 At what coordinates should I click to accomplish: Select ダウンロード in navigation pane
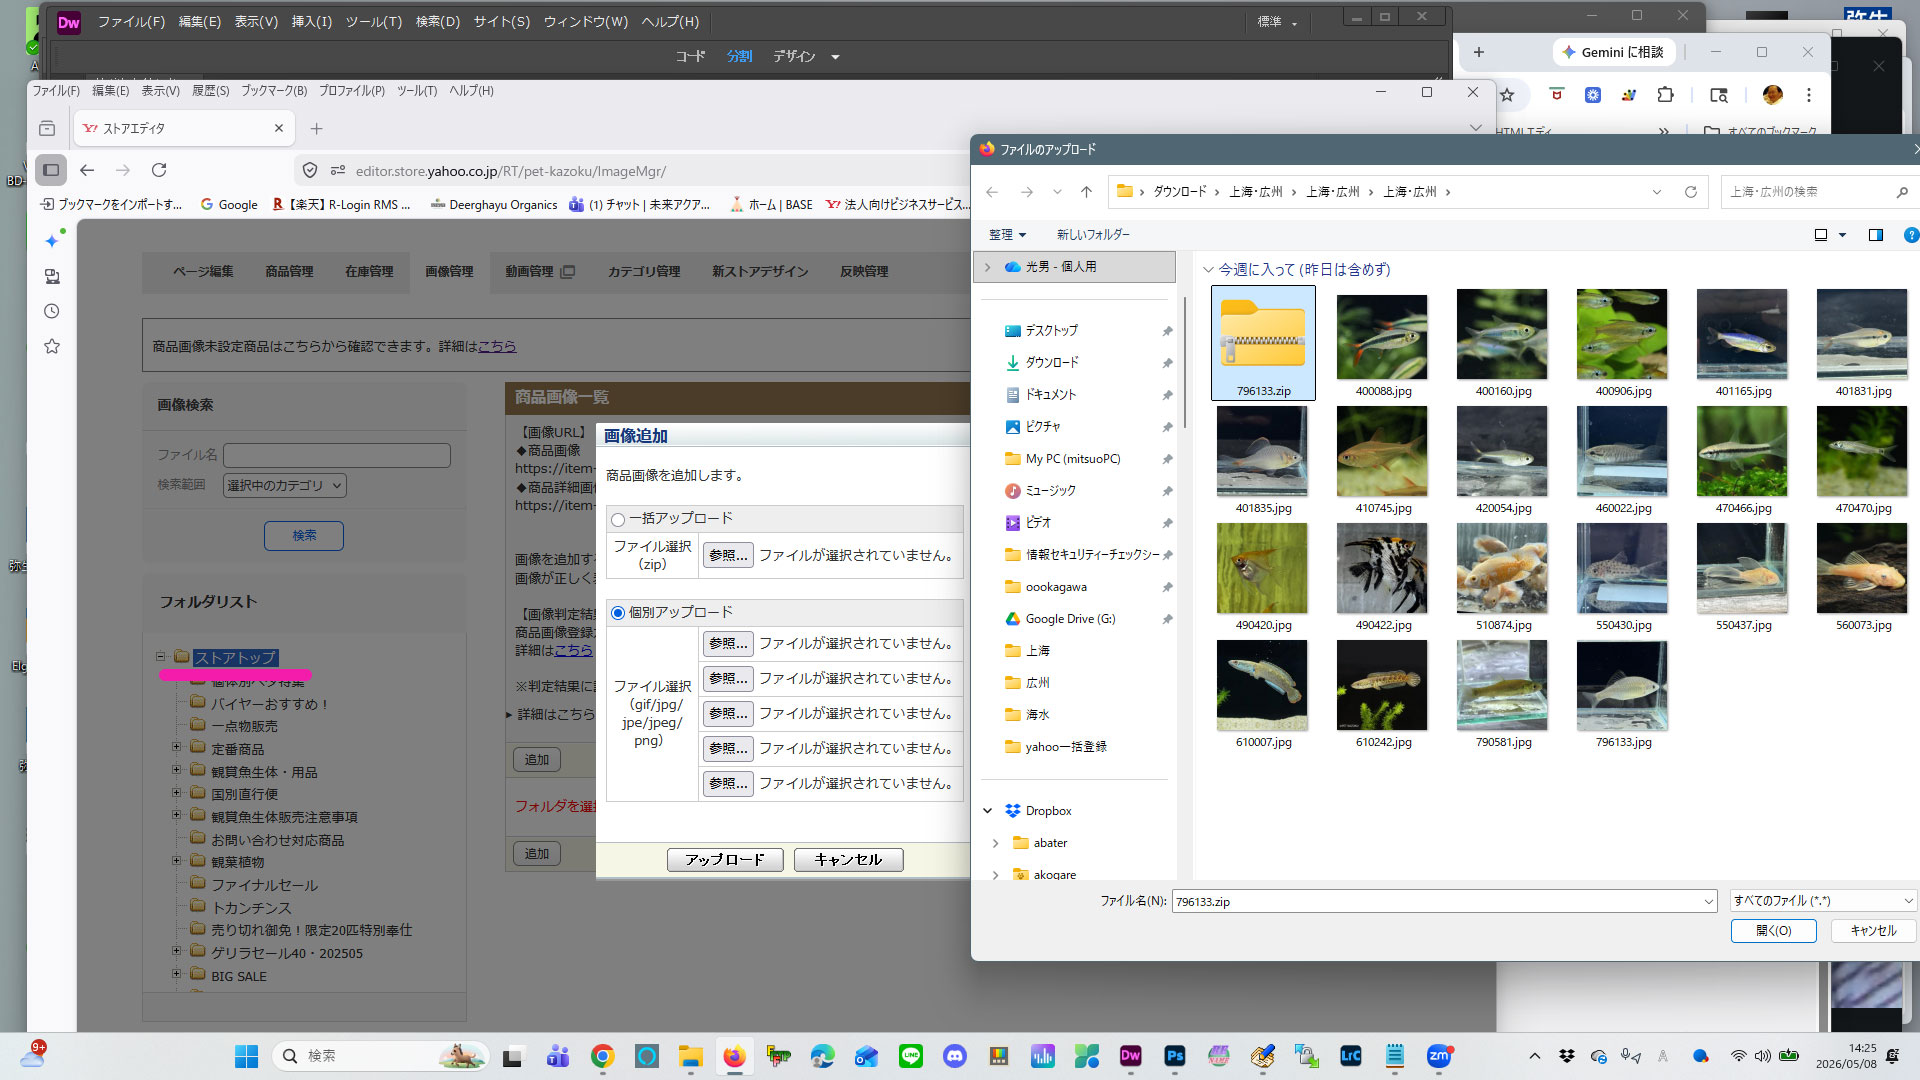tap(1052, 363)
